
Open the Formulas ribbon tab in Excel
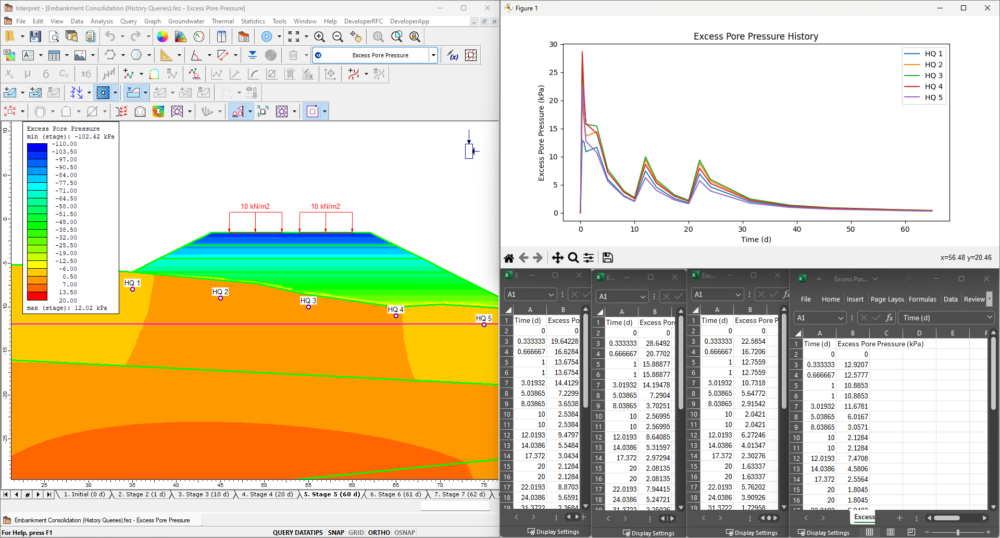pos(922,299)
